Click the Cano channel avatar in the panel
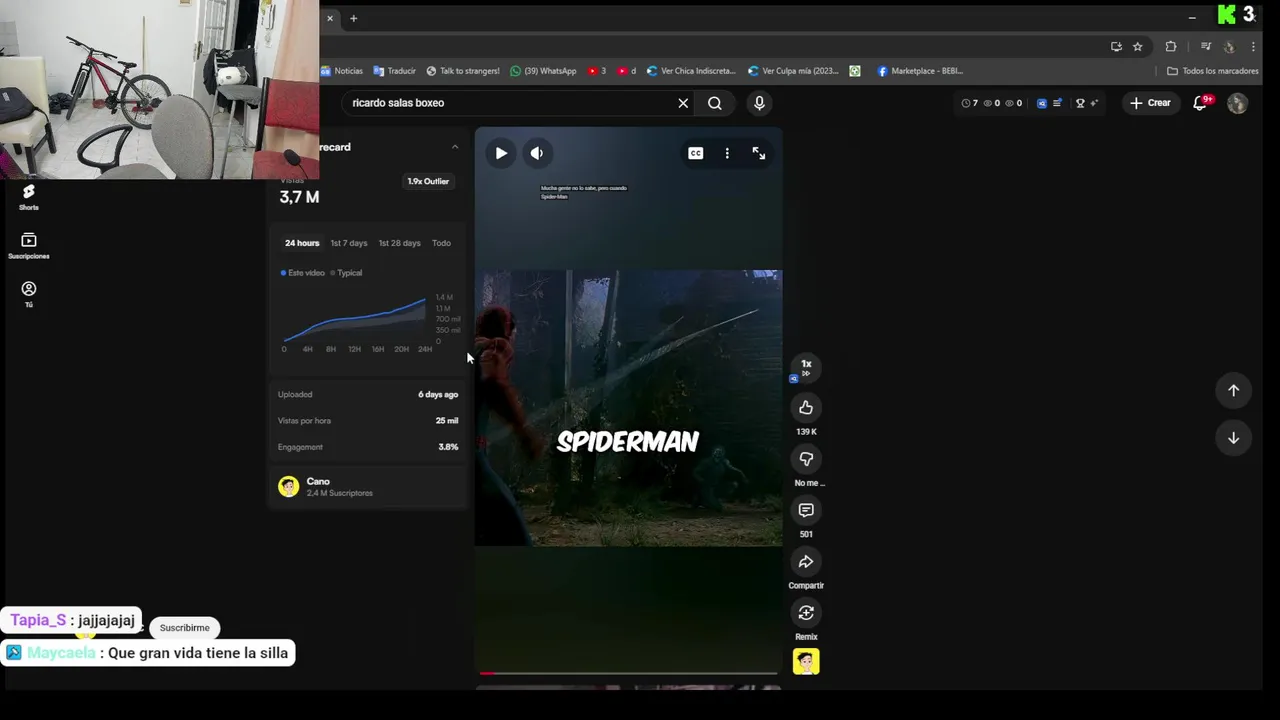Viewport: 1280px width, 720px height. pyautogui.click(x=288, y=487)
